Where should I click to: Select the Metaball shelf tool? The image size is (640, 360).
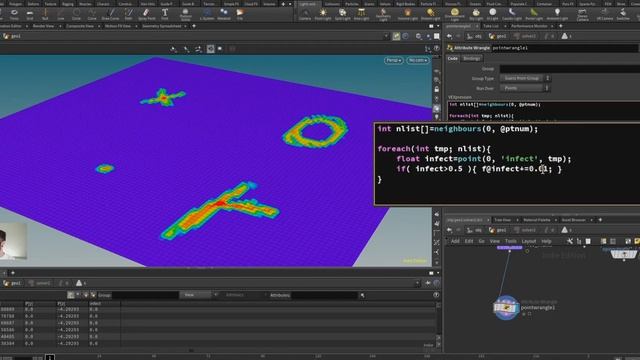coord(224,14)
